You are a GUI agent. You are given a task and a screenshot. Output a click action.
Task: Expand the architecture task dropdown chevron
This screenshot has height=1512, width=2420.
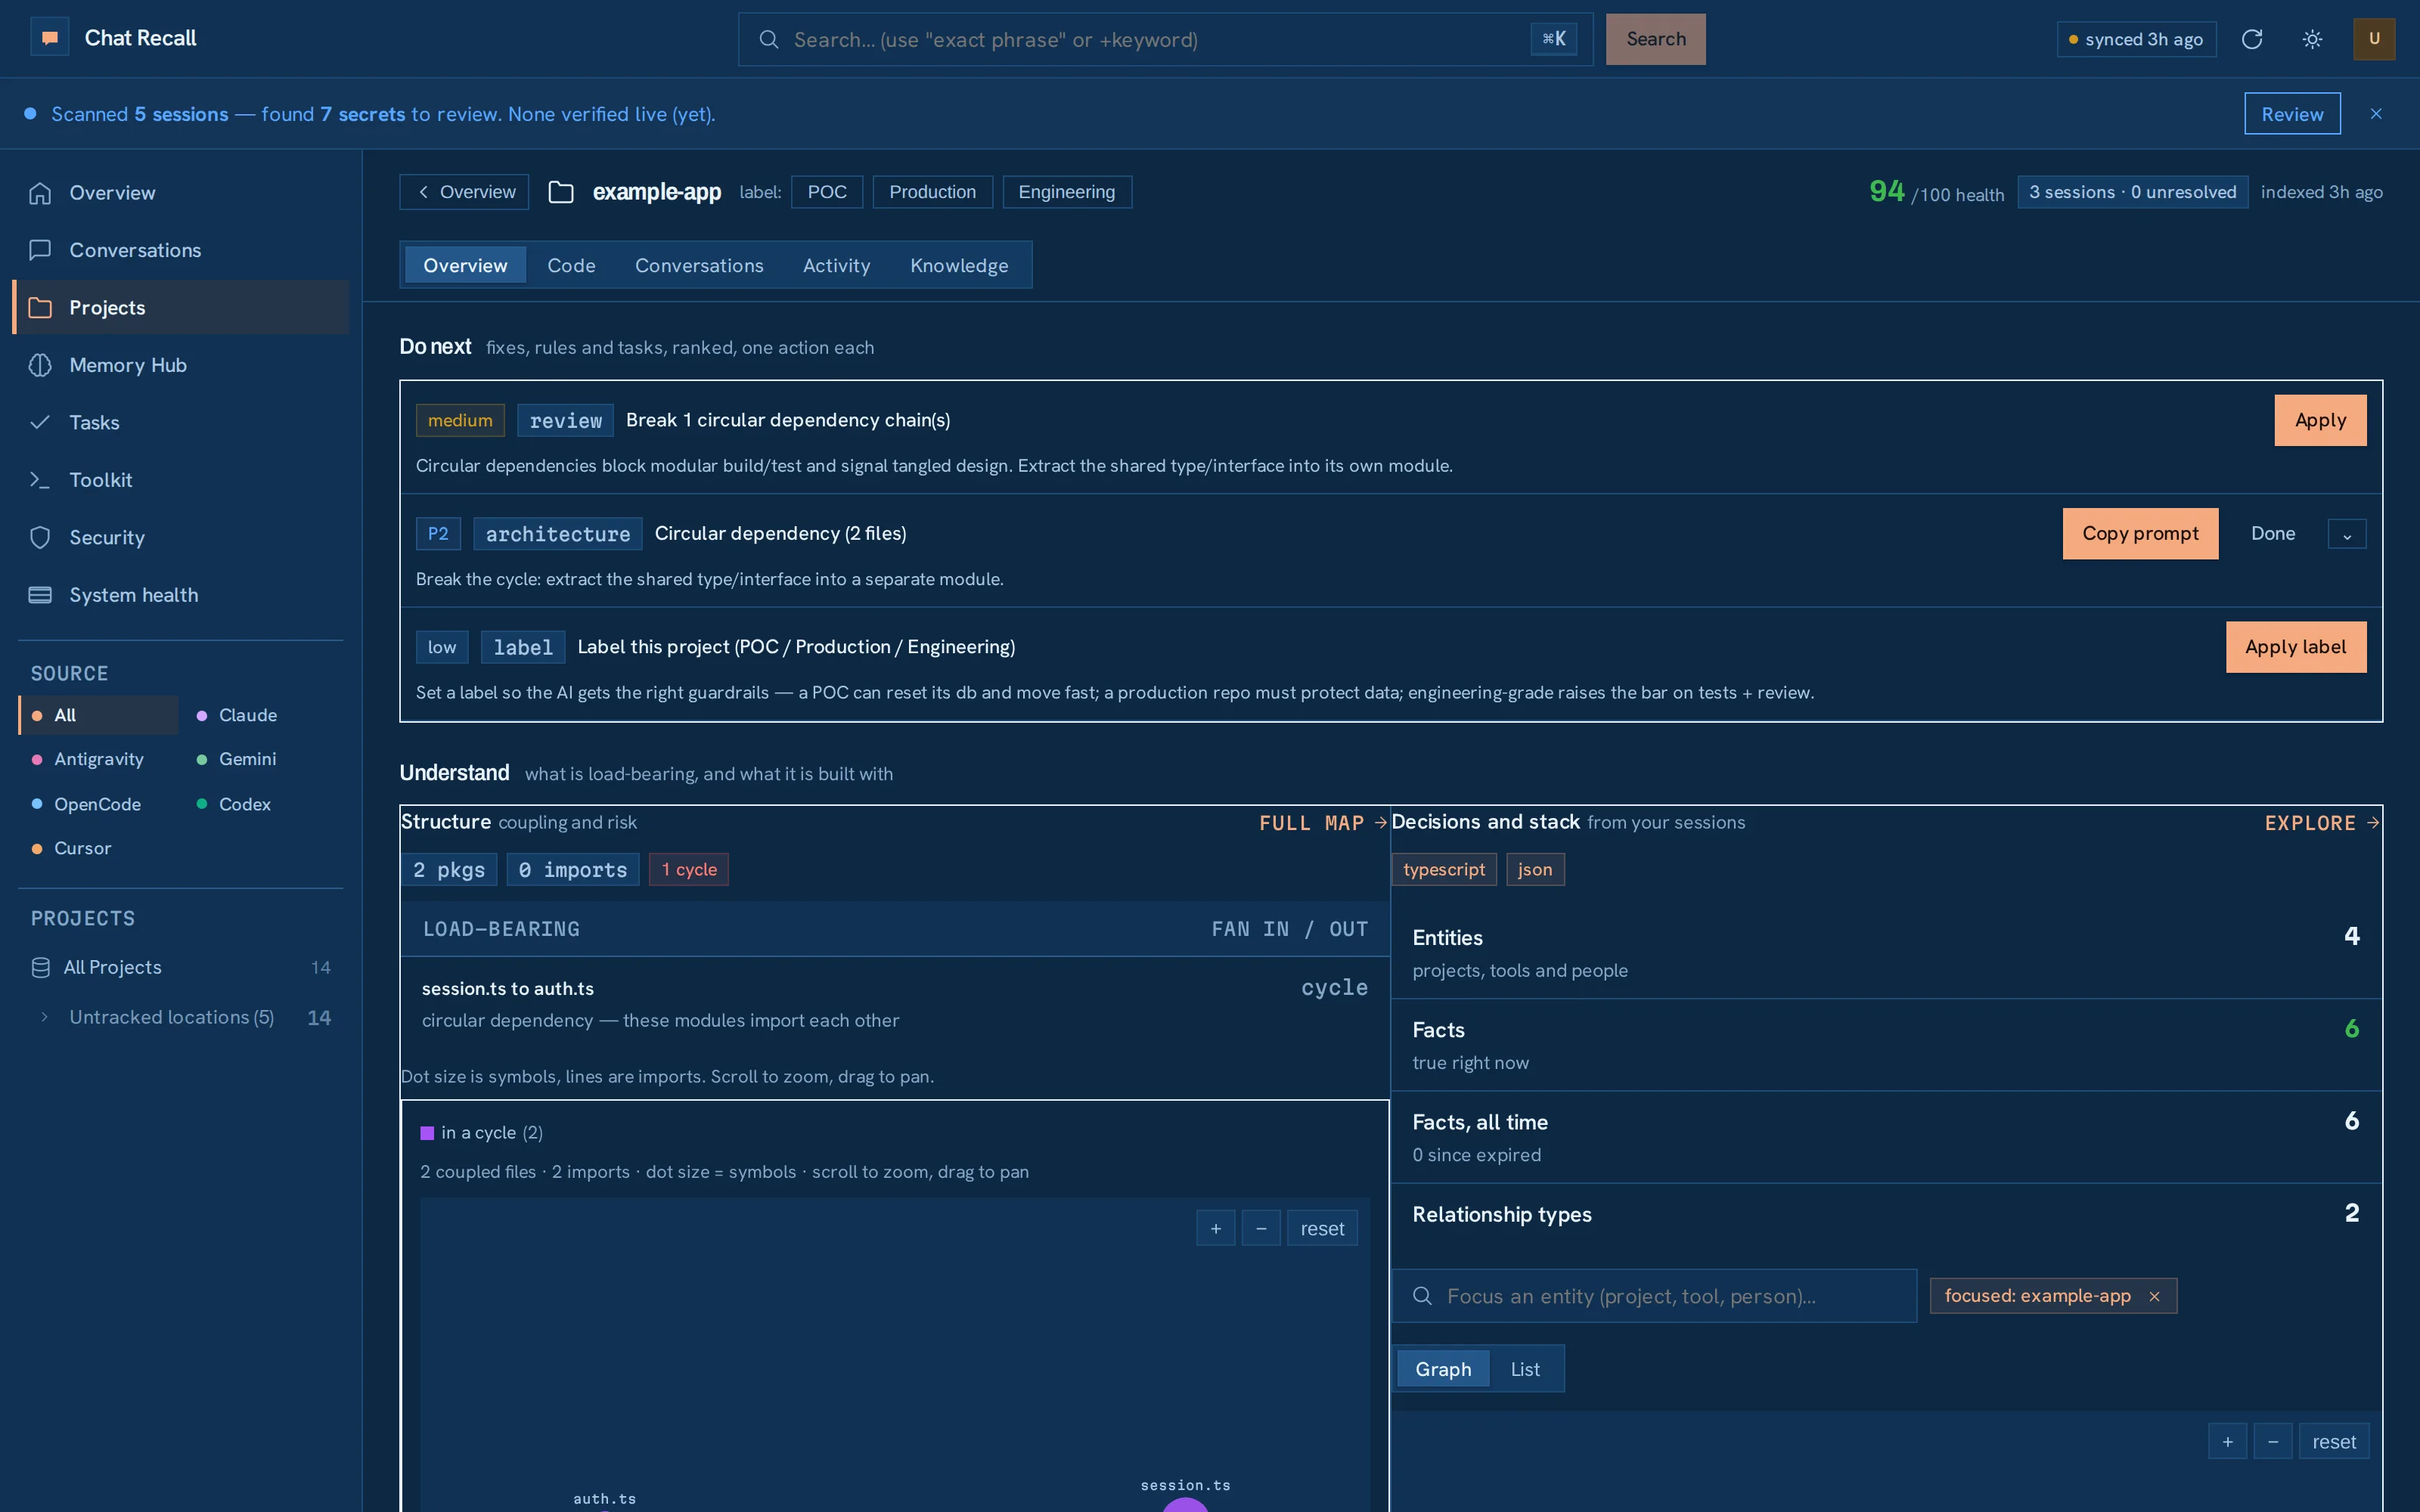pyautogui.click(x=2347, y=534)
